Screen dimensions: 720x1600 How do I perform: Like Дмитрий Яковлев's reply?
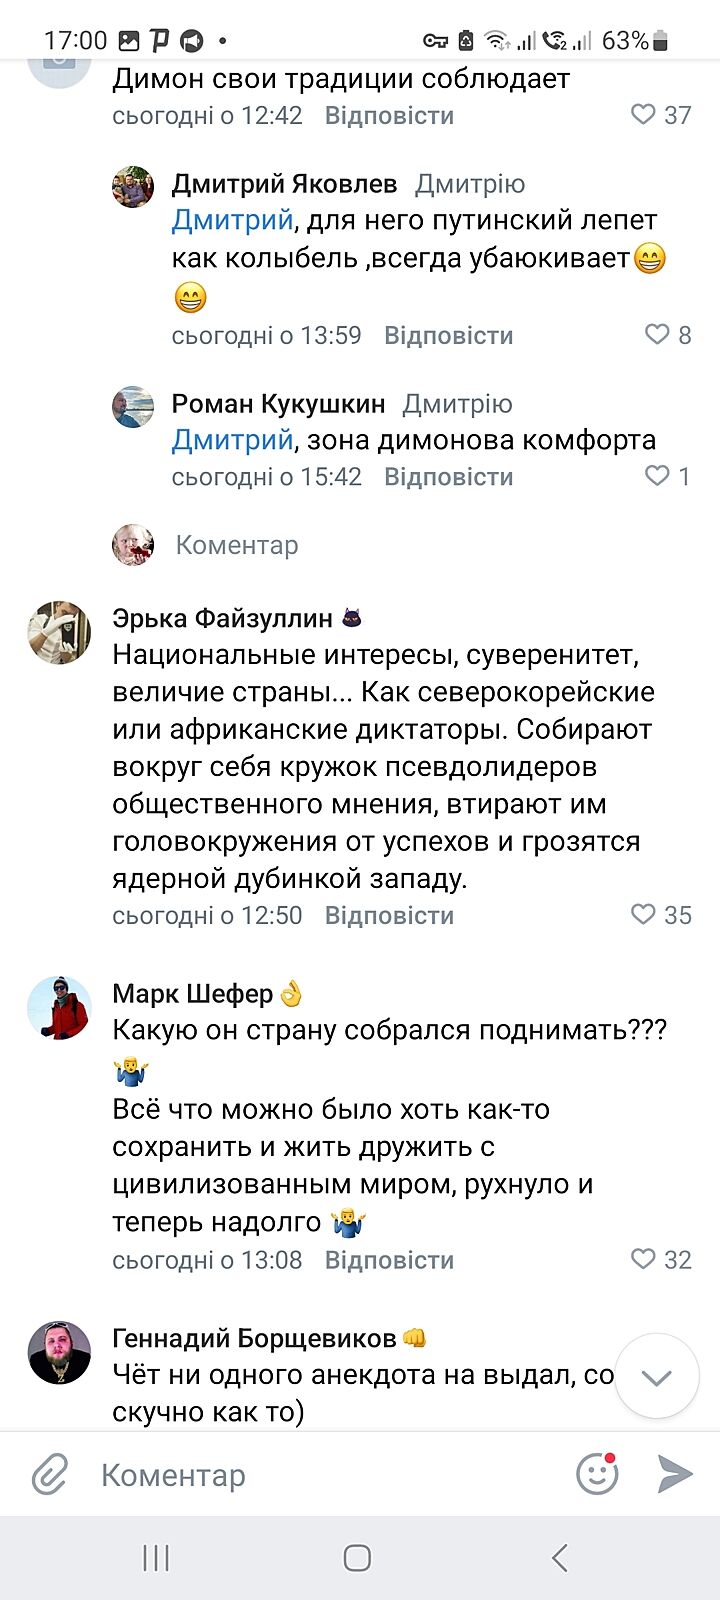(x=657, y=334)
